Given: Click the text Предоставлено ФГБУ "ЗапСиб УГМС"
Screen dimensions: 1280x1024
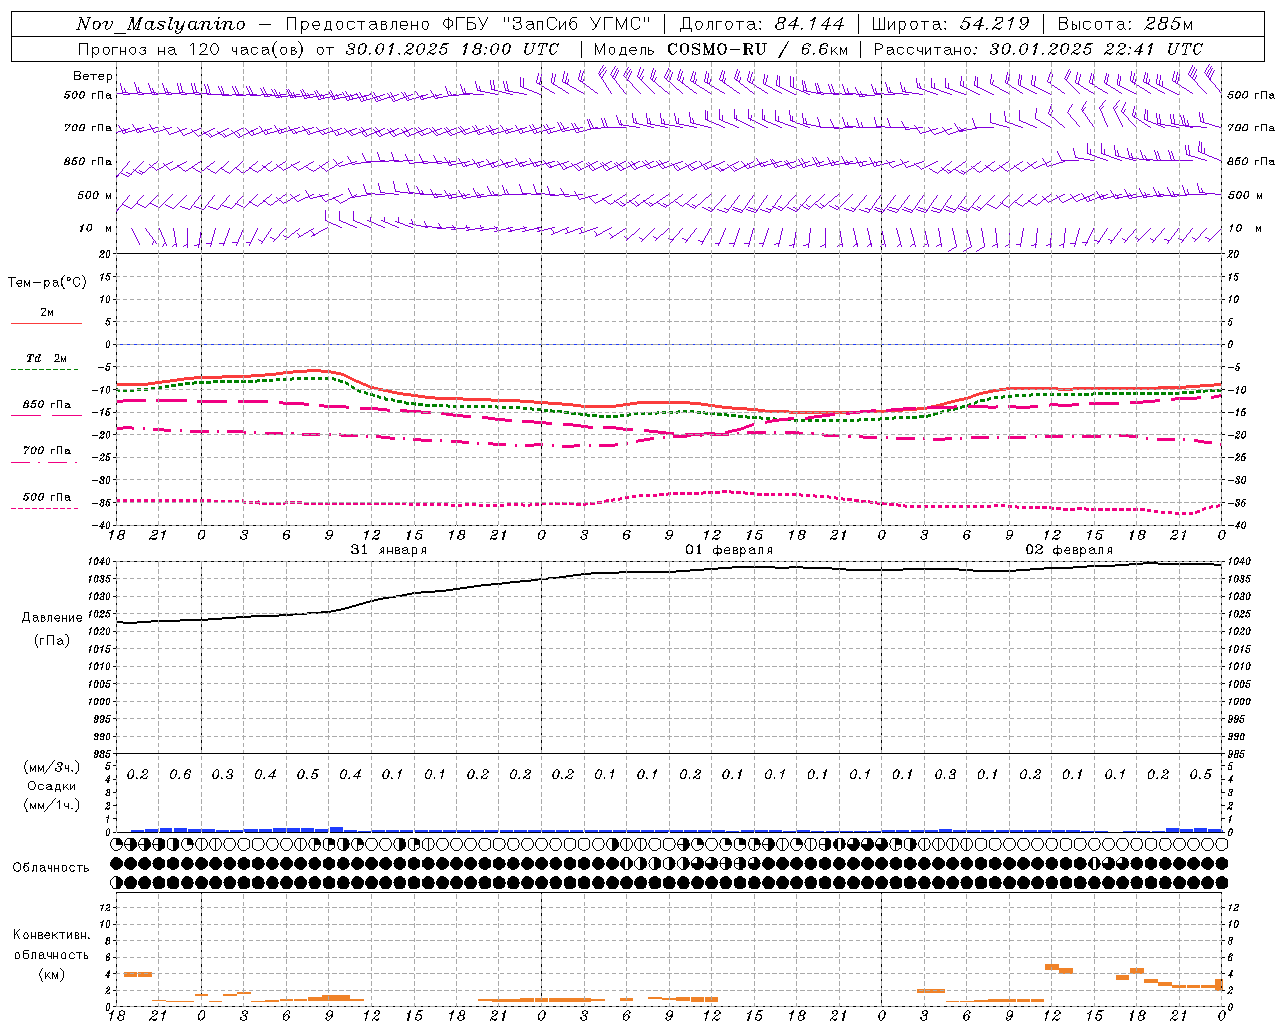Looking at the screenshot, I should (x=468, y=24).
